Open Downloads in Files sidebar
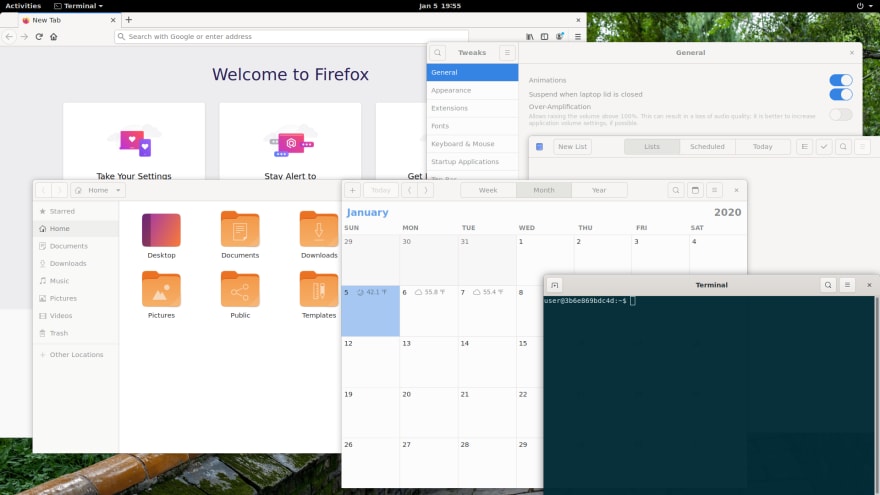This screenshot has height=495, width=880. (x=76, y=264)
